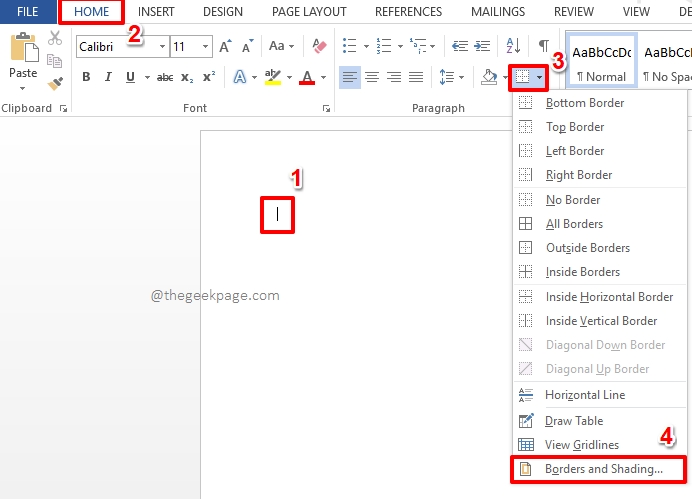Apply subscript formatting
Viewport: 692px width, 499px height.
[187, 78]
